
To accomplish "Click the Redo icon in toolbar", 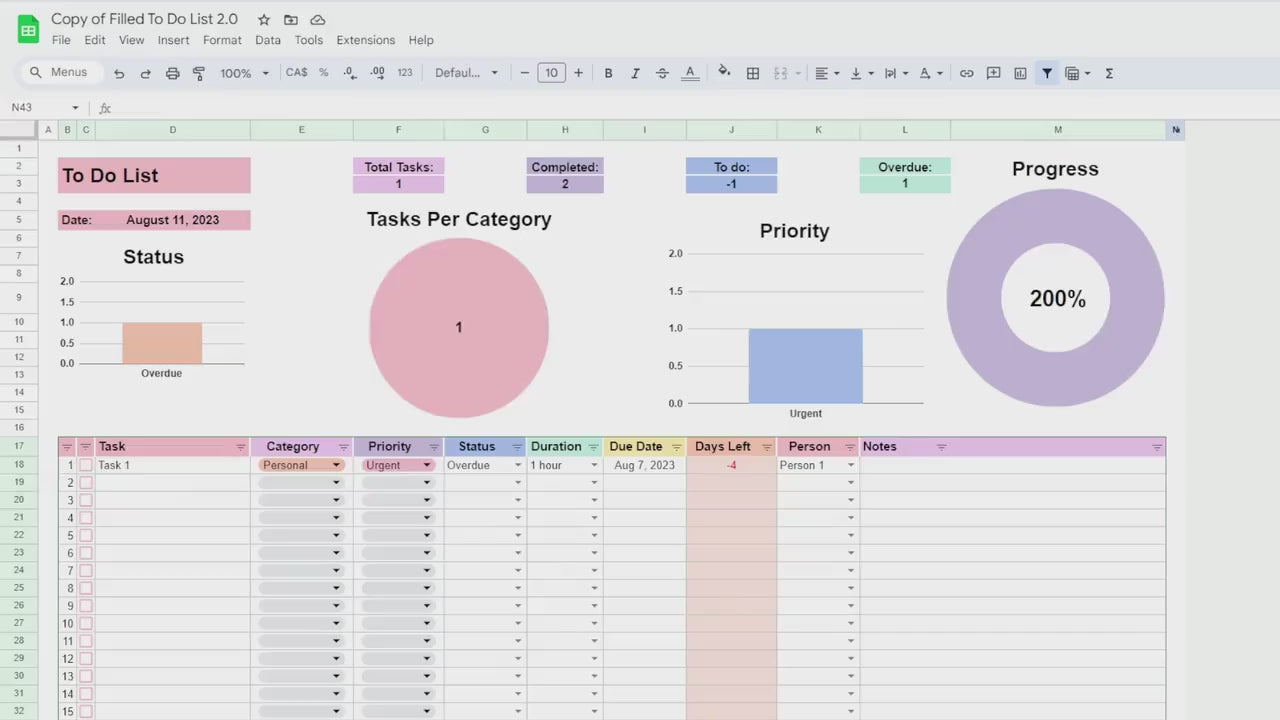I will [145, 73].
